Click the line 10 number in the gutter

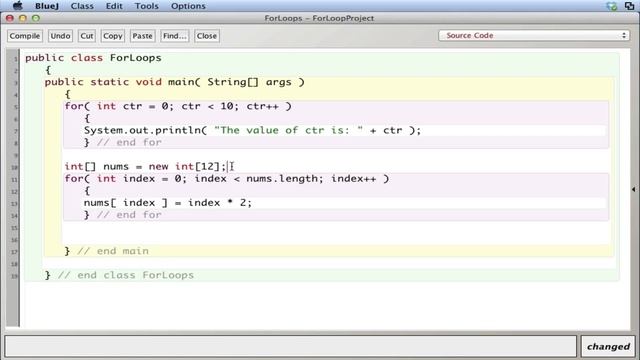(x=14, y=167)
